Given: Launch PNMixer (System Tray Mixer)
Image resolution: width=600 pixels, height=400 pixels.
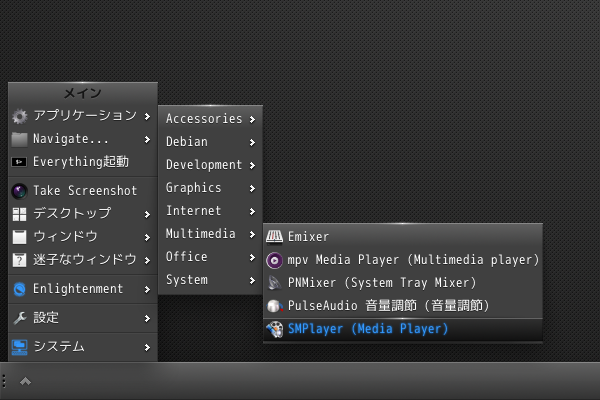Looking at the screenshot, I should [403, 283].
